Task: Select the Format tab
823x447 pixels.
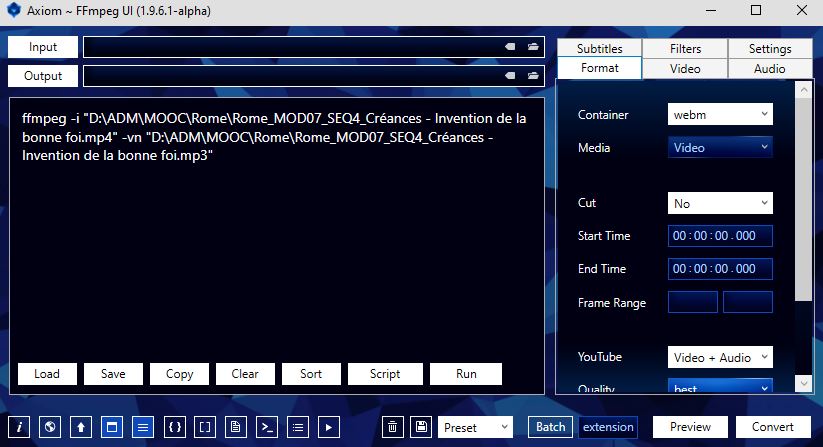Action: [599, 68]
